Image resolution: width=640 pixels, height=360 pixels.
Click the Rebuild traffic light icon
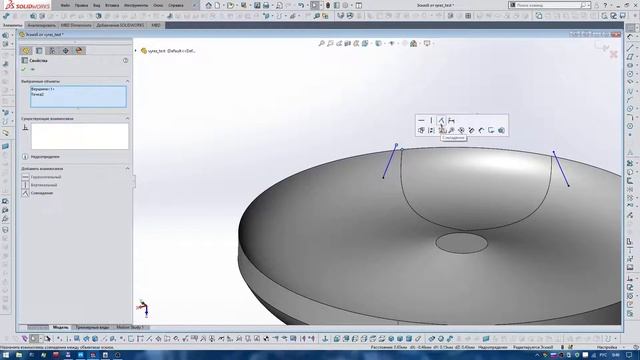(x=327, y=5)
